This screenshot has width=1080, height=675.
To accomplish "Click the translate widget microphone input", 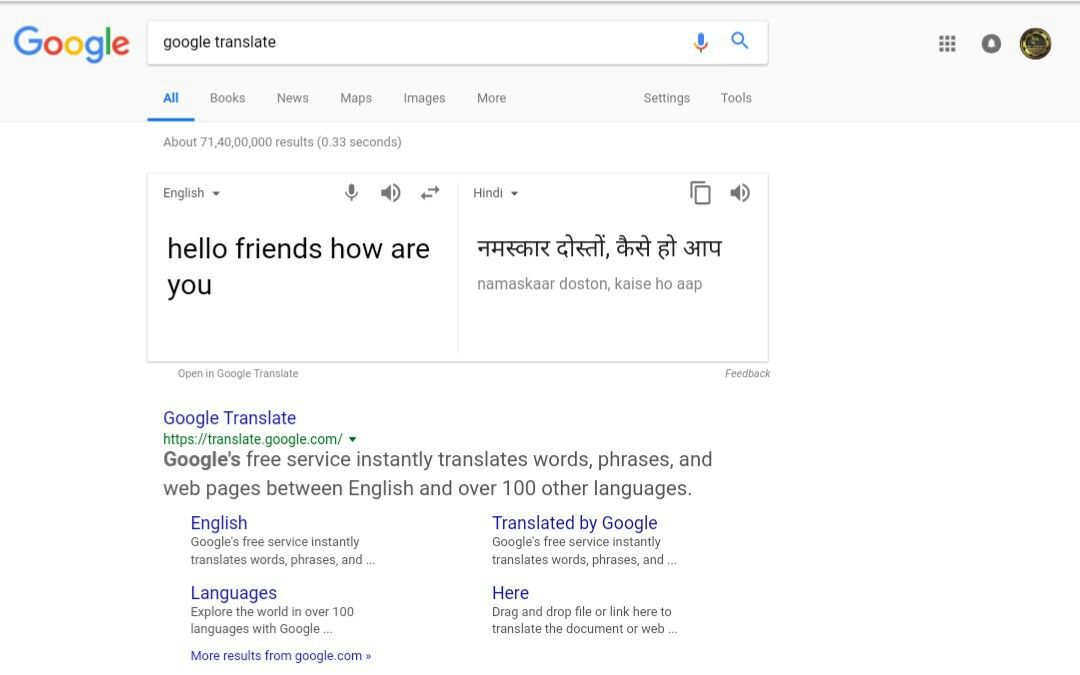I will coord(351,193).
